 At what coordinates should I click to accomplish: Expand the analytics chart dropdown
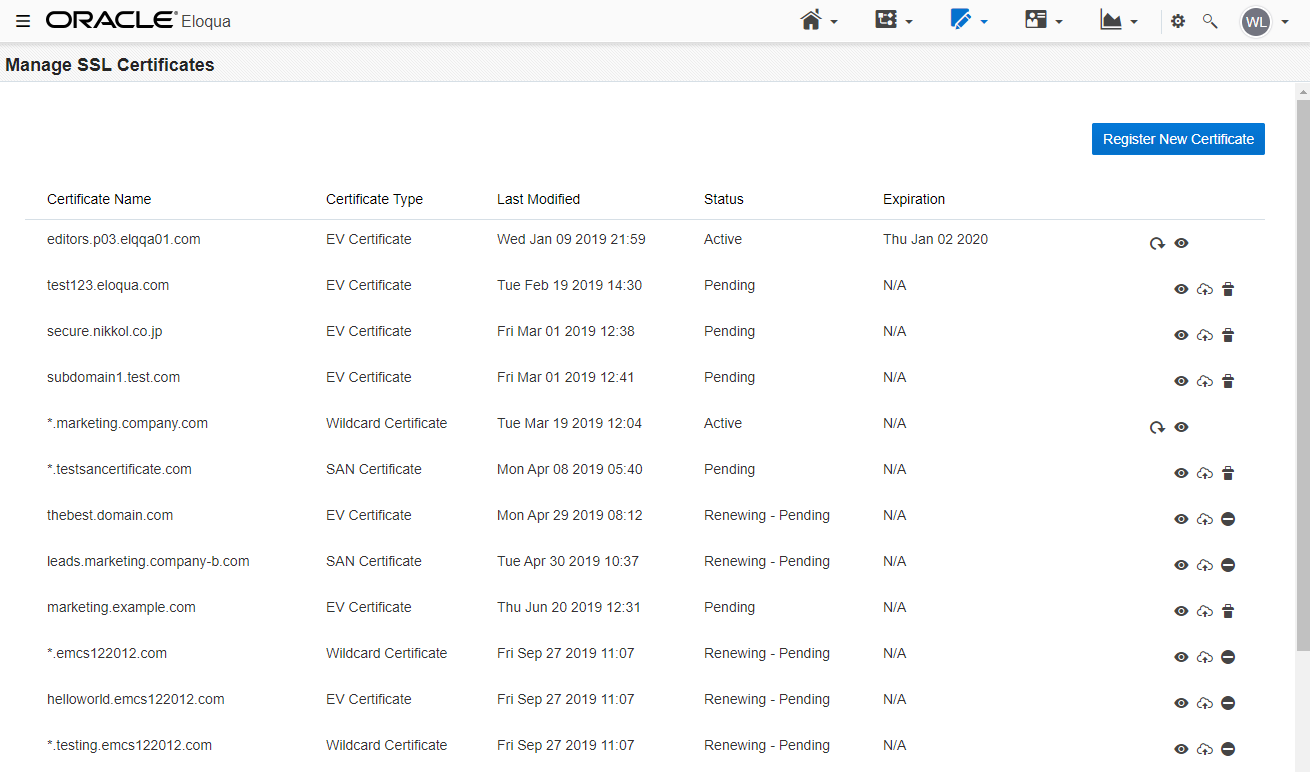(1119, 21)
